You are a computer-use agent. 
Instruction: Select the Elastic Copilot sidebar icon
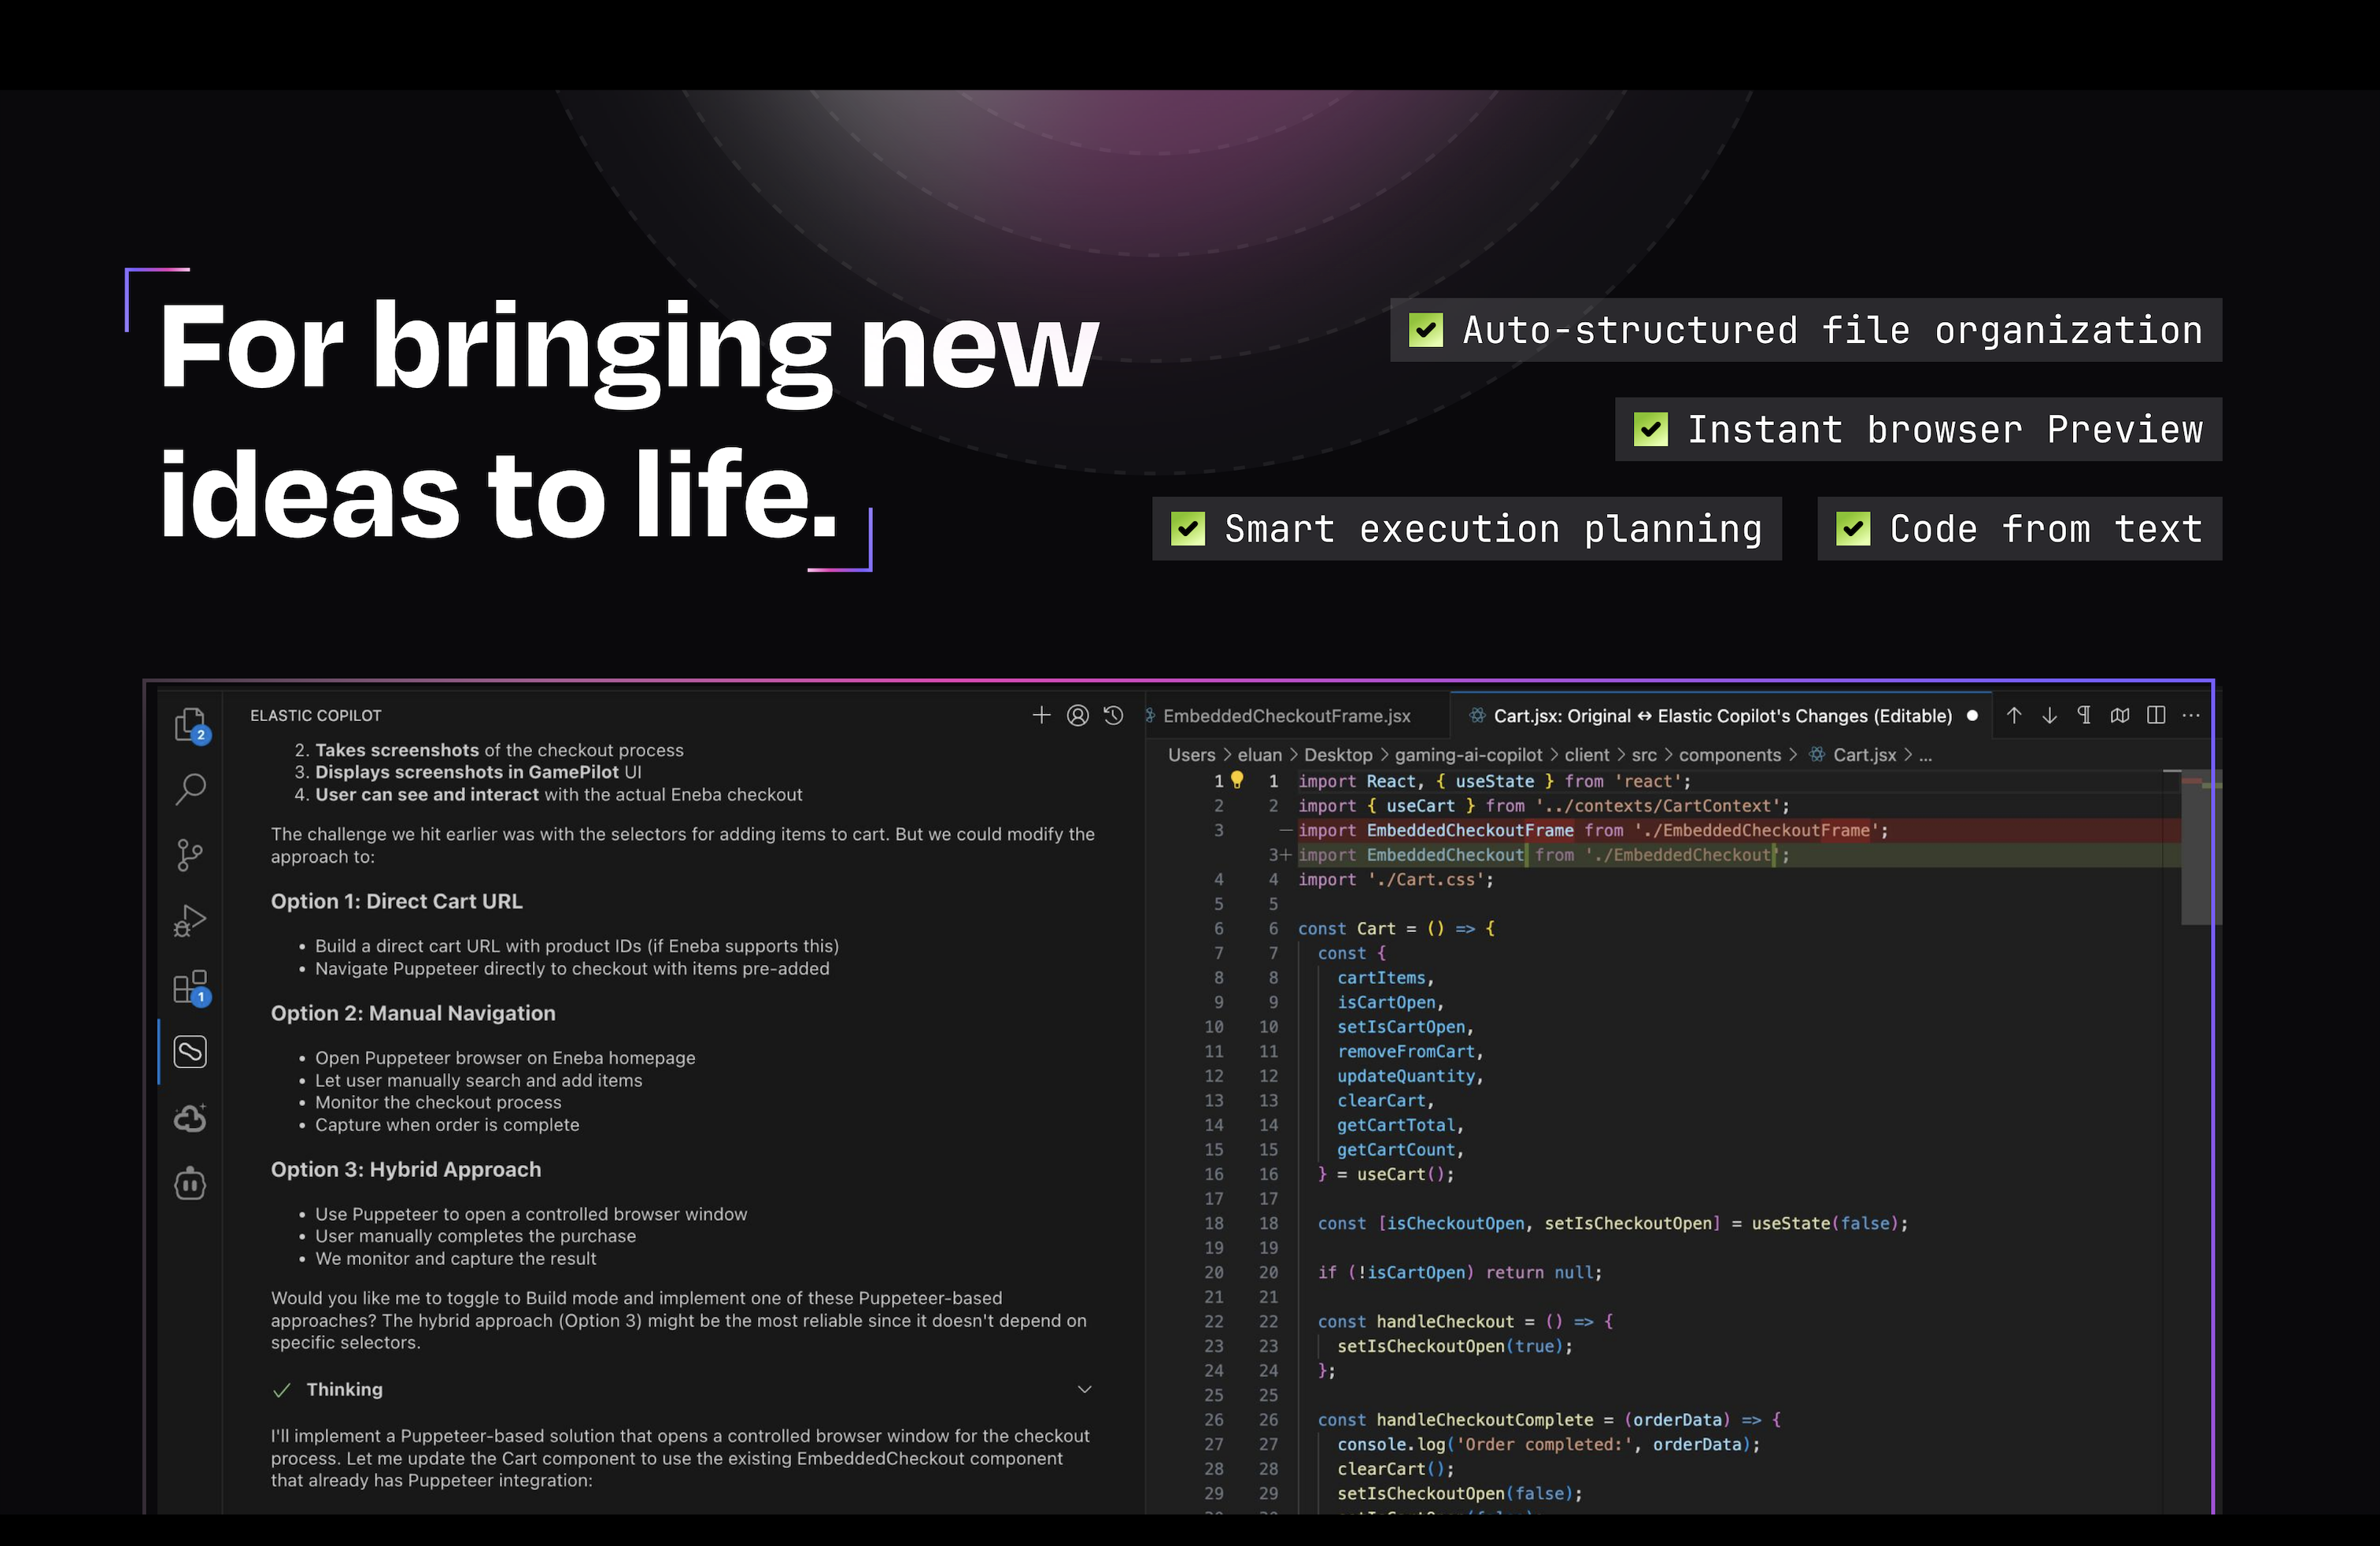tap(190, 1052)
